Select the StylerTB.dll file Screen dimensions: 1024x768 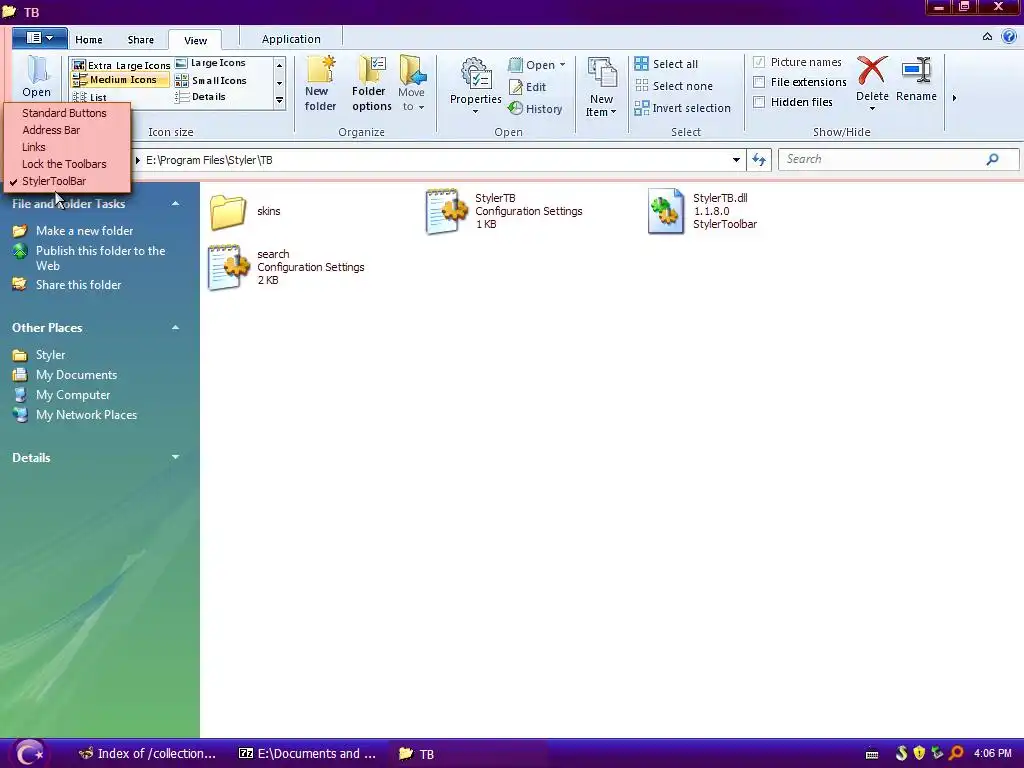coord(703,211)
